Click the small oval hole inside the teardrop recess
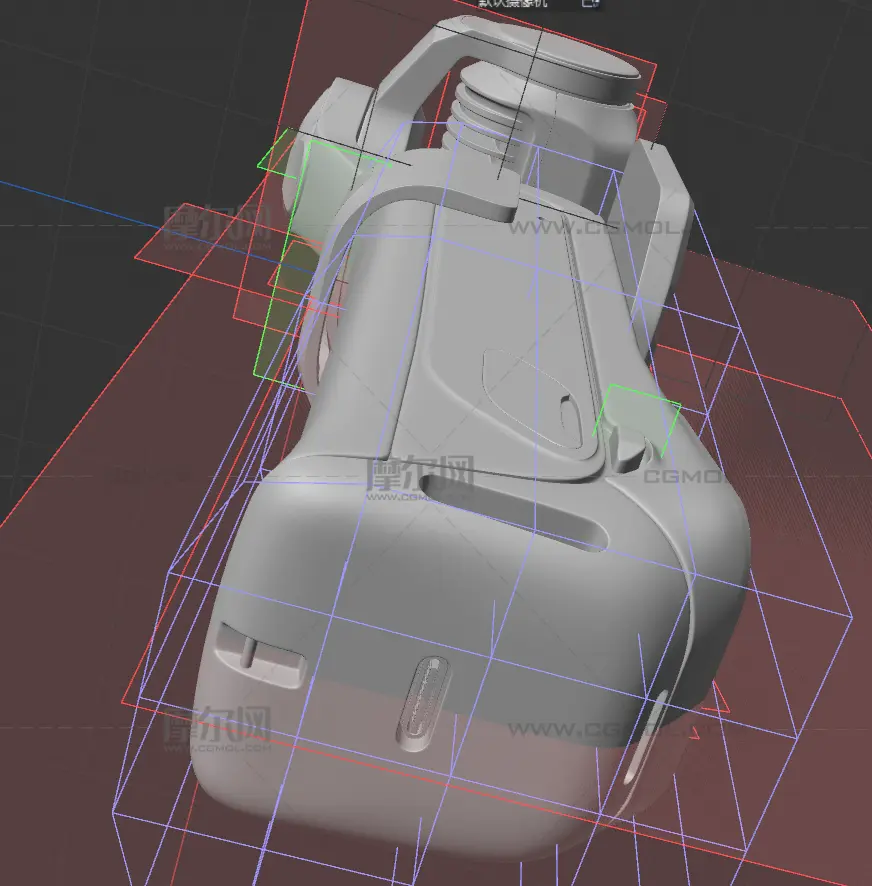Viewport: 872px width, 886px height. click(x=569, y=413)
